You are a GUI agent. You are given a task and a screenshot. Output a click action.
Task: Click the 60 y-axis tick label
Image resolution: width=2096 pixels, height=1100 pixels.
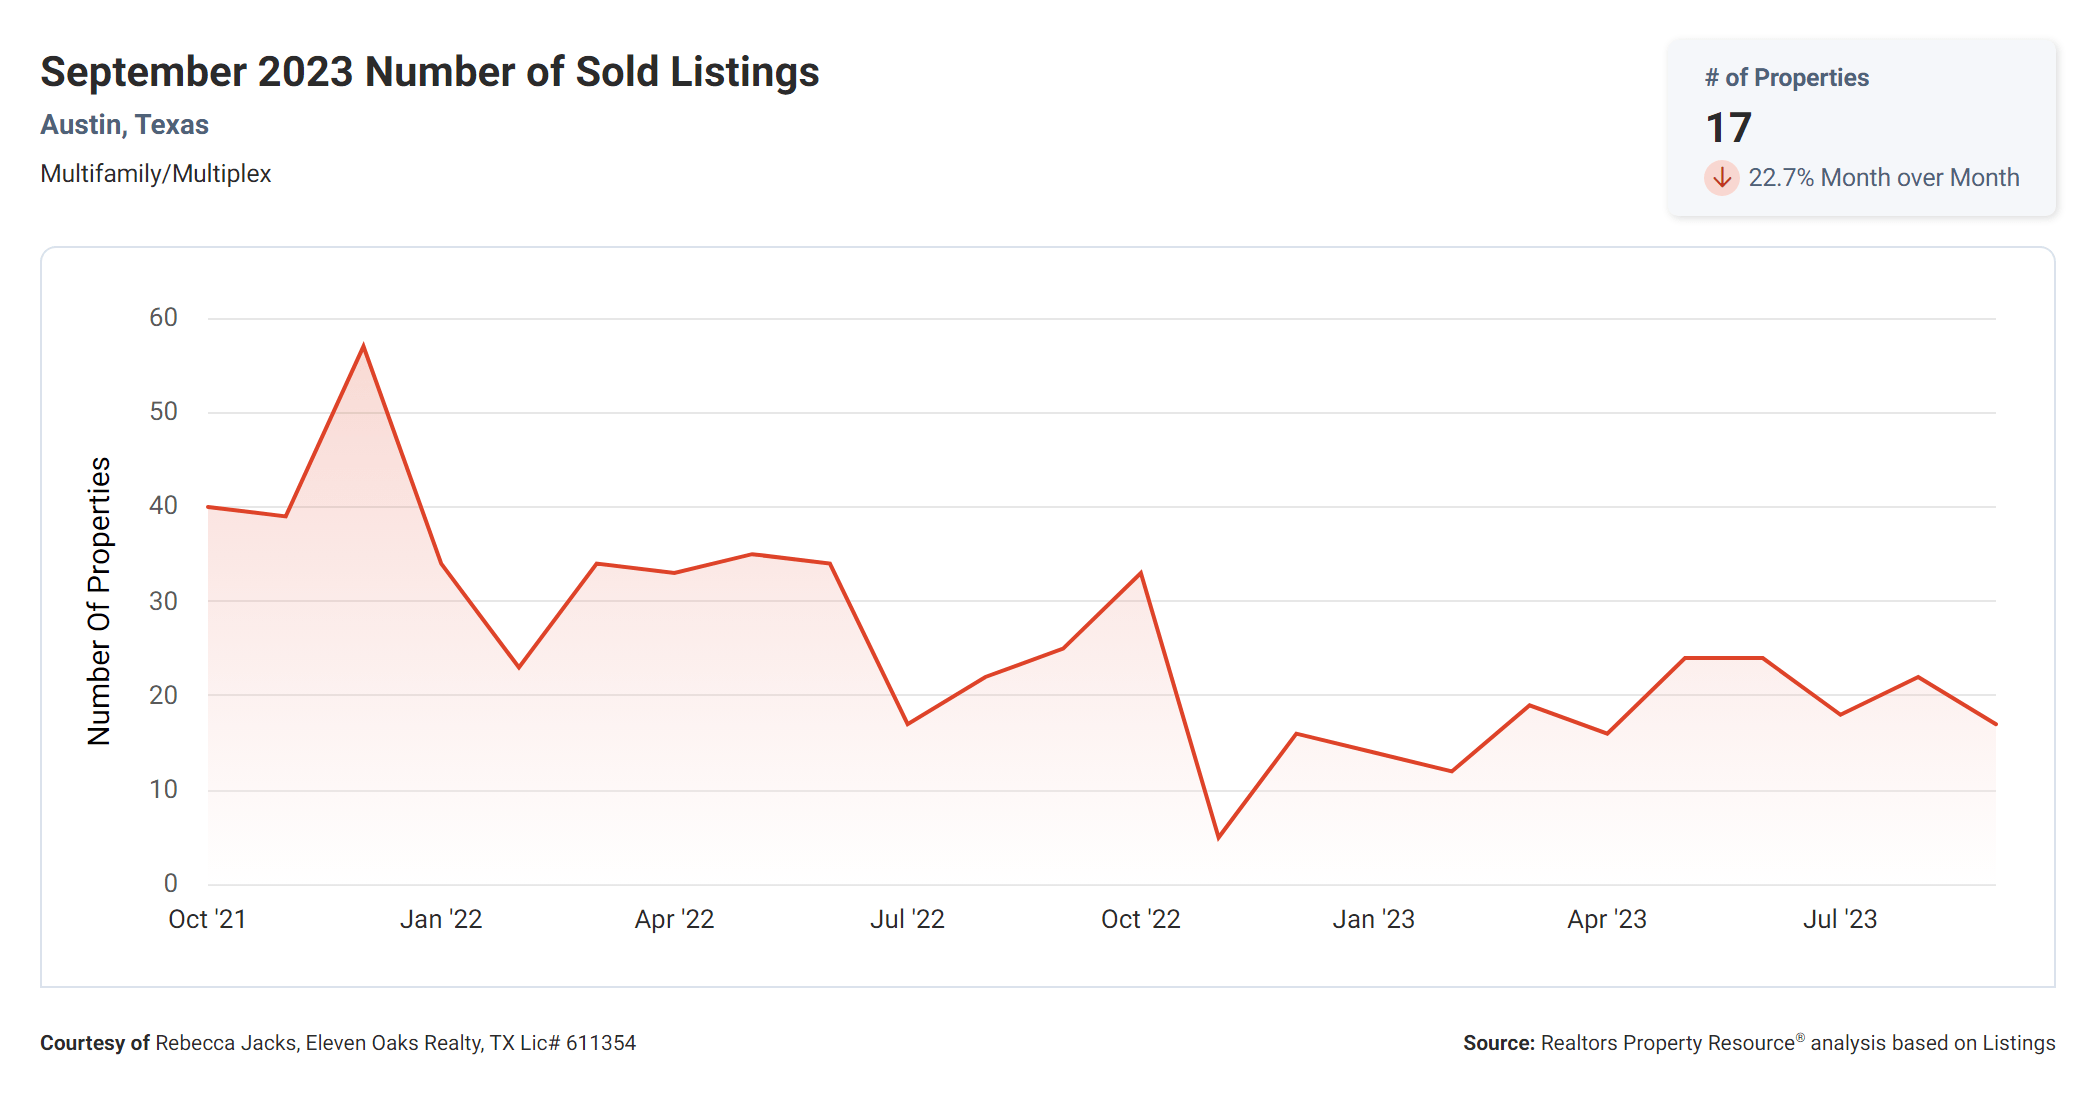[163, 318]
